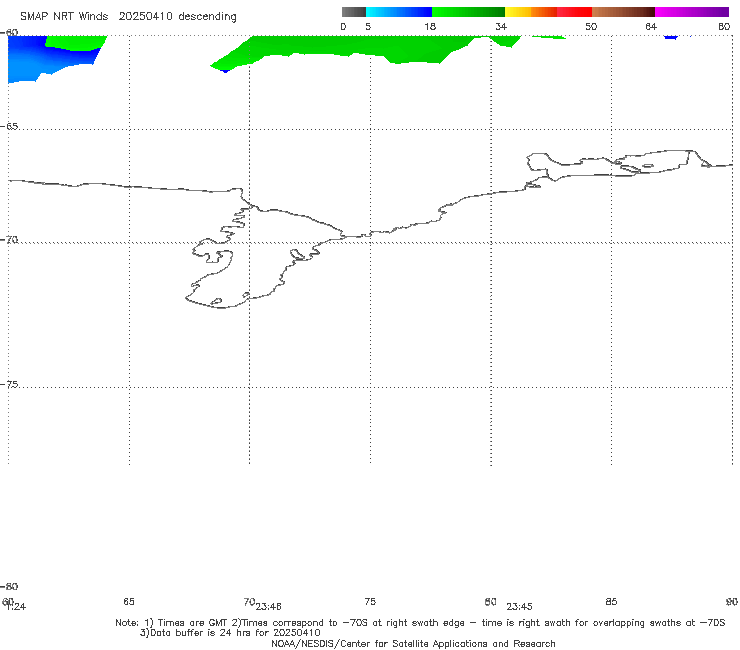Click the '50' color scale label

[591, 26]
